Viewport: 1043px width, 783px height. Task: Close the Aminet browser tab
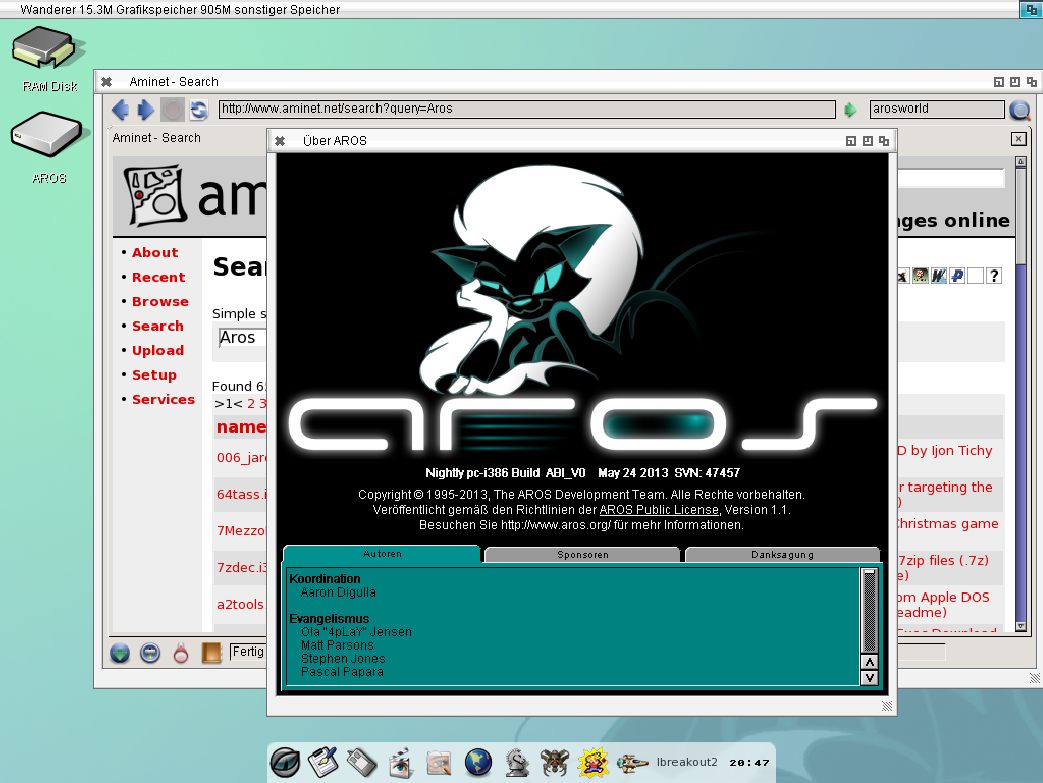coord(1018,139)
